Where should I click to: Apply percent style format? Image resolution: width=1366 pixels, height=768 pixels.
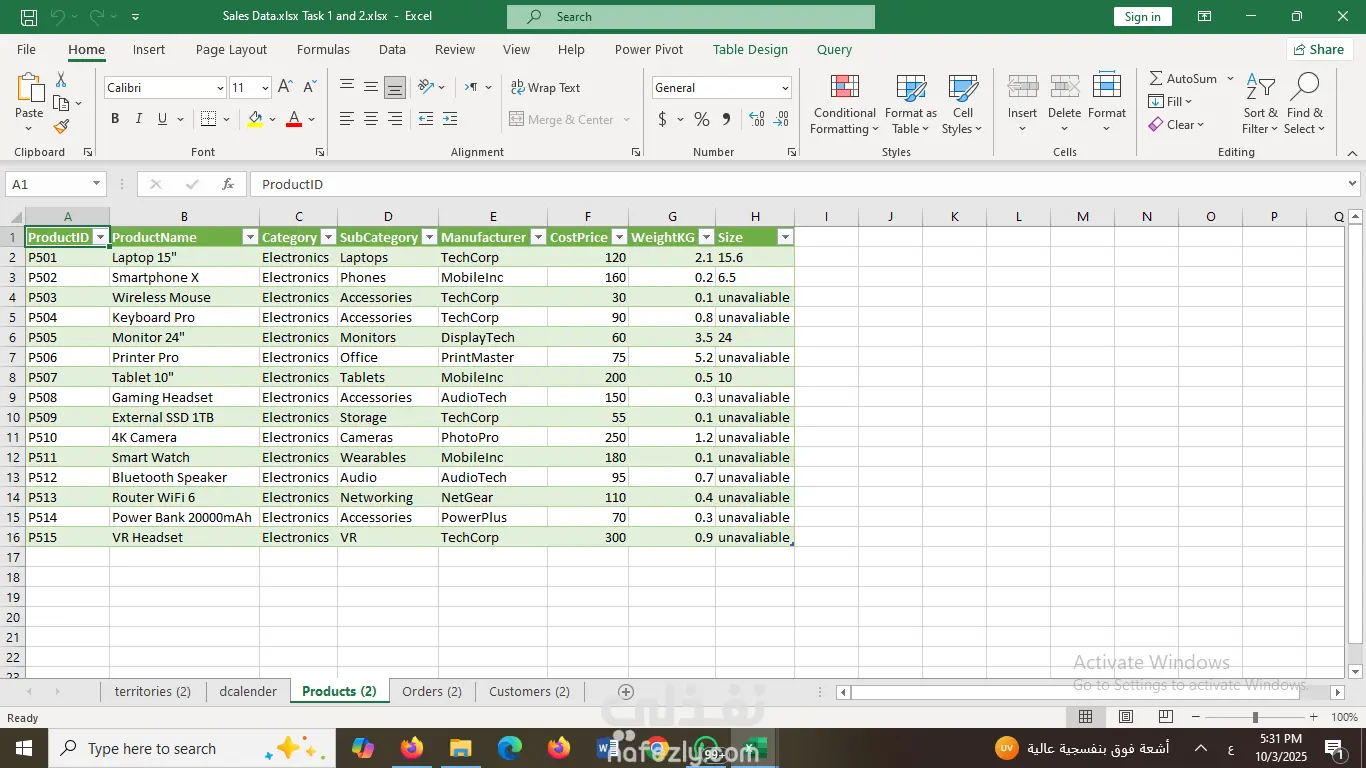[x=702, y=119]
